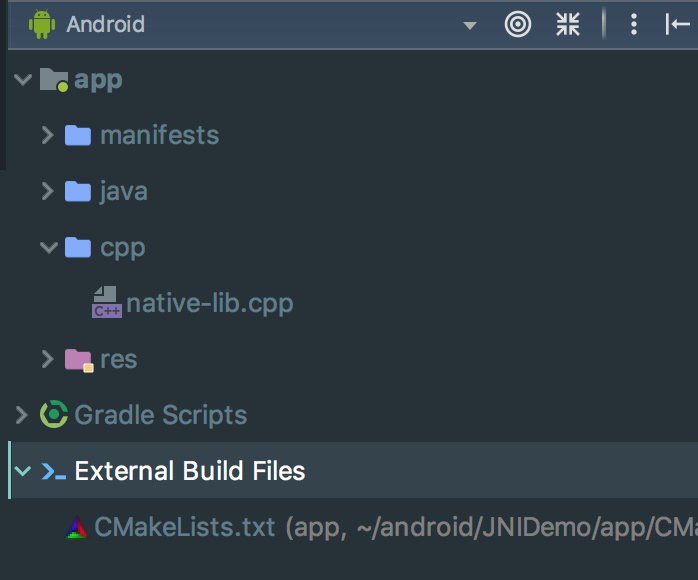The image size is (698, 580).
Task: Collapse the cpp folder chevron
Action: (49, 247)
